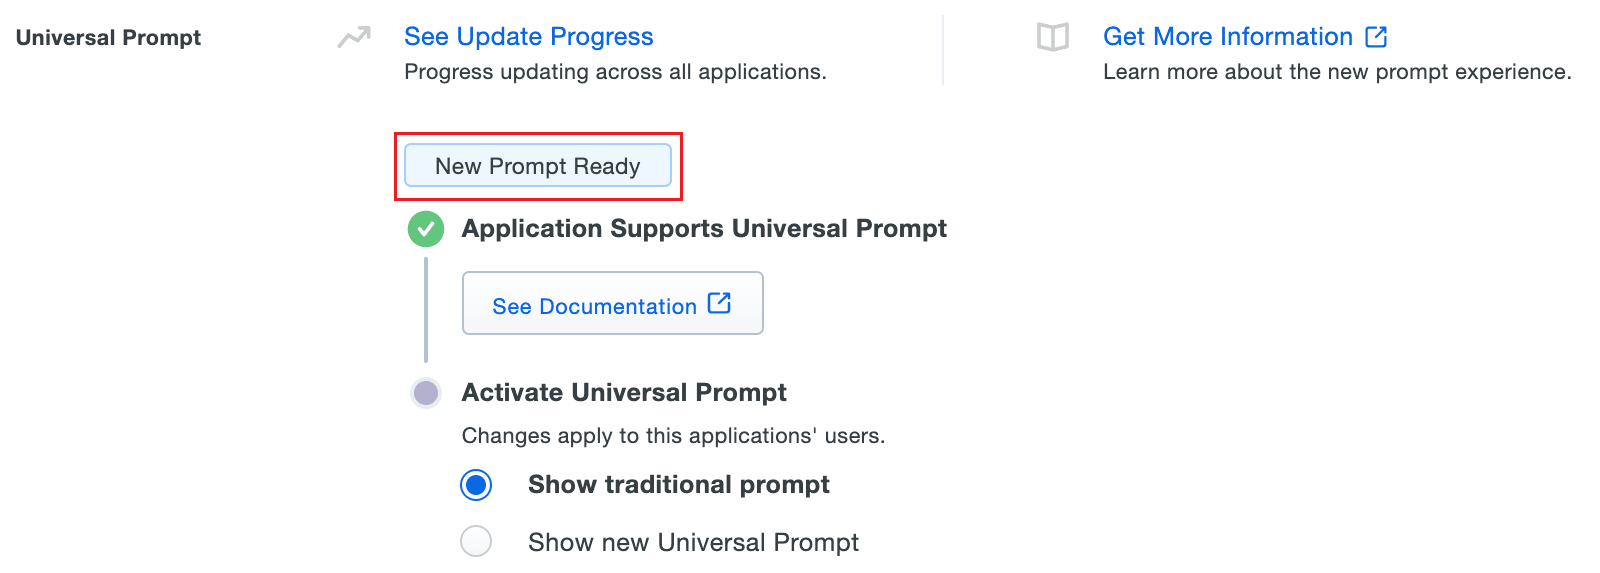
Task: Click the 'Progress updating across all applications' text
Action: (615, 72)
